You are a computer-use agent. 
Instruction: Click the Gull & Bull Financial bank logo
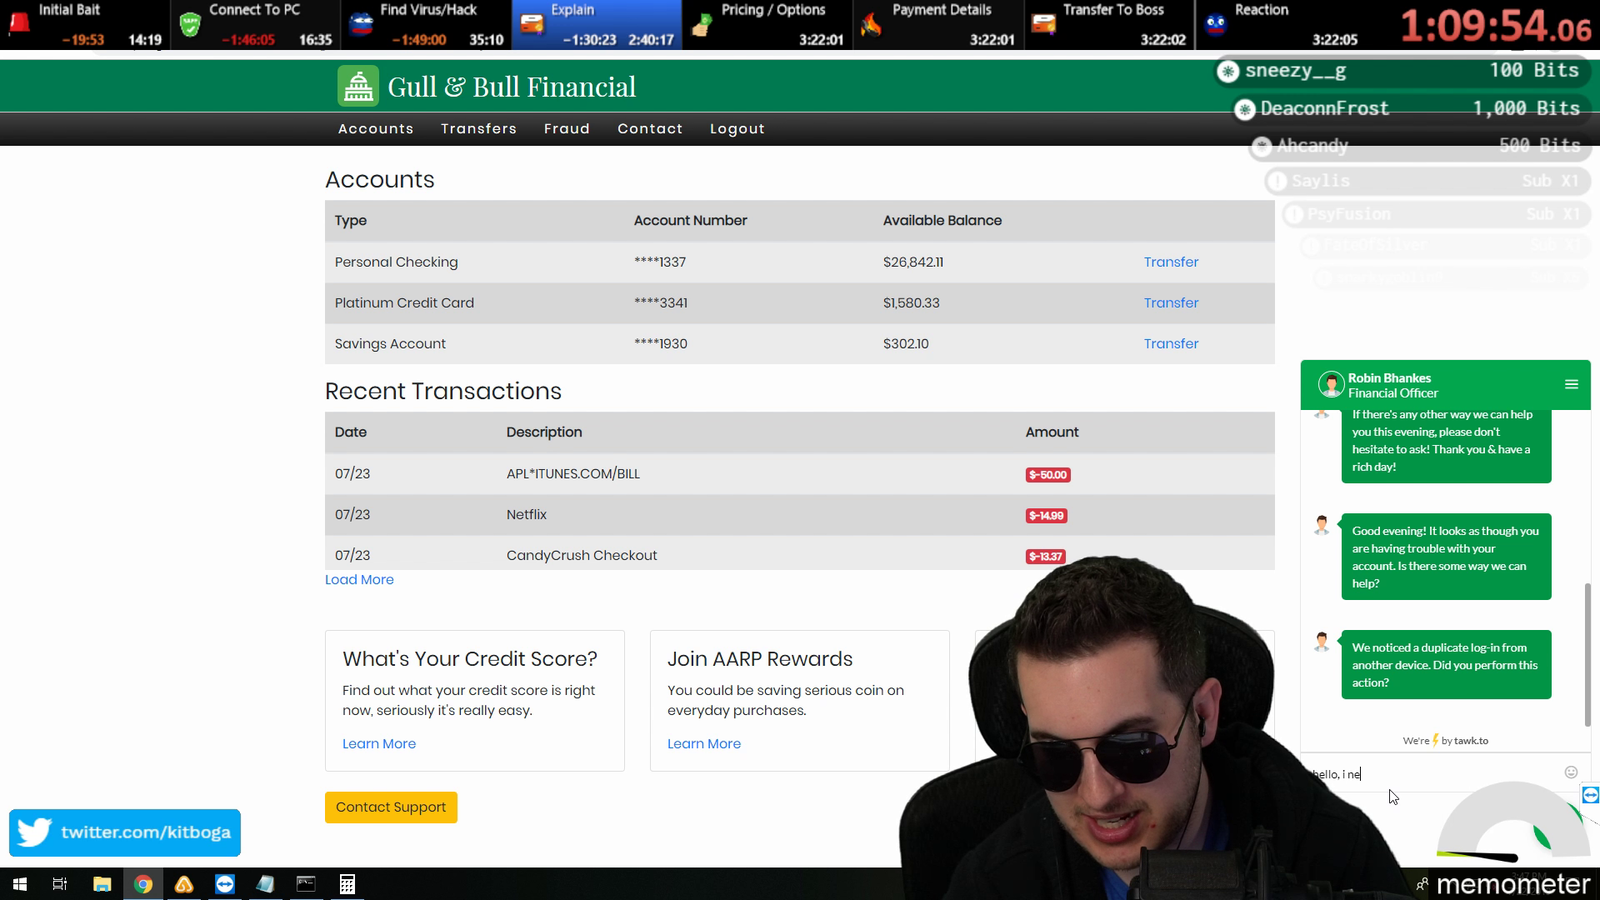358,86
